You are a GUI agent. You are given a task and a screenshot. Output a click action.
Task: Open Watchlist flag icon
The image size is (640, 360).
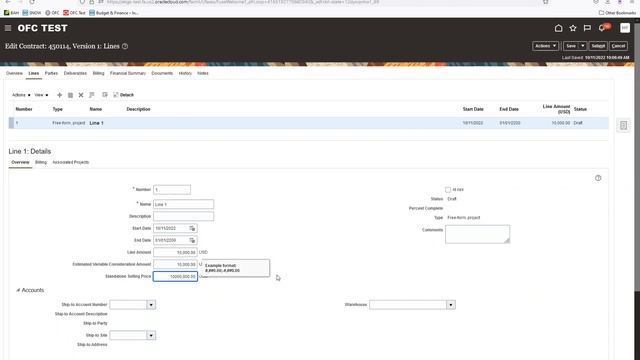coord(587,28)
